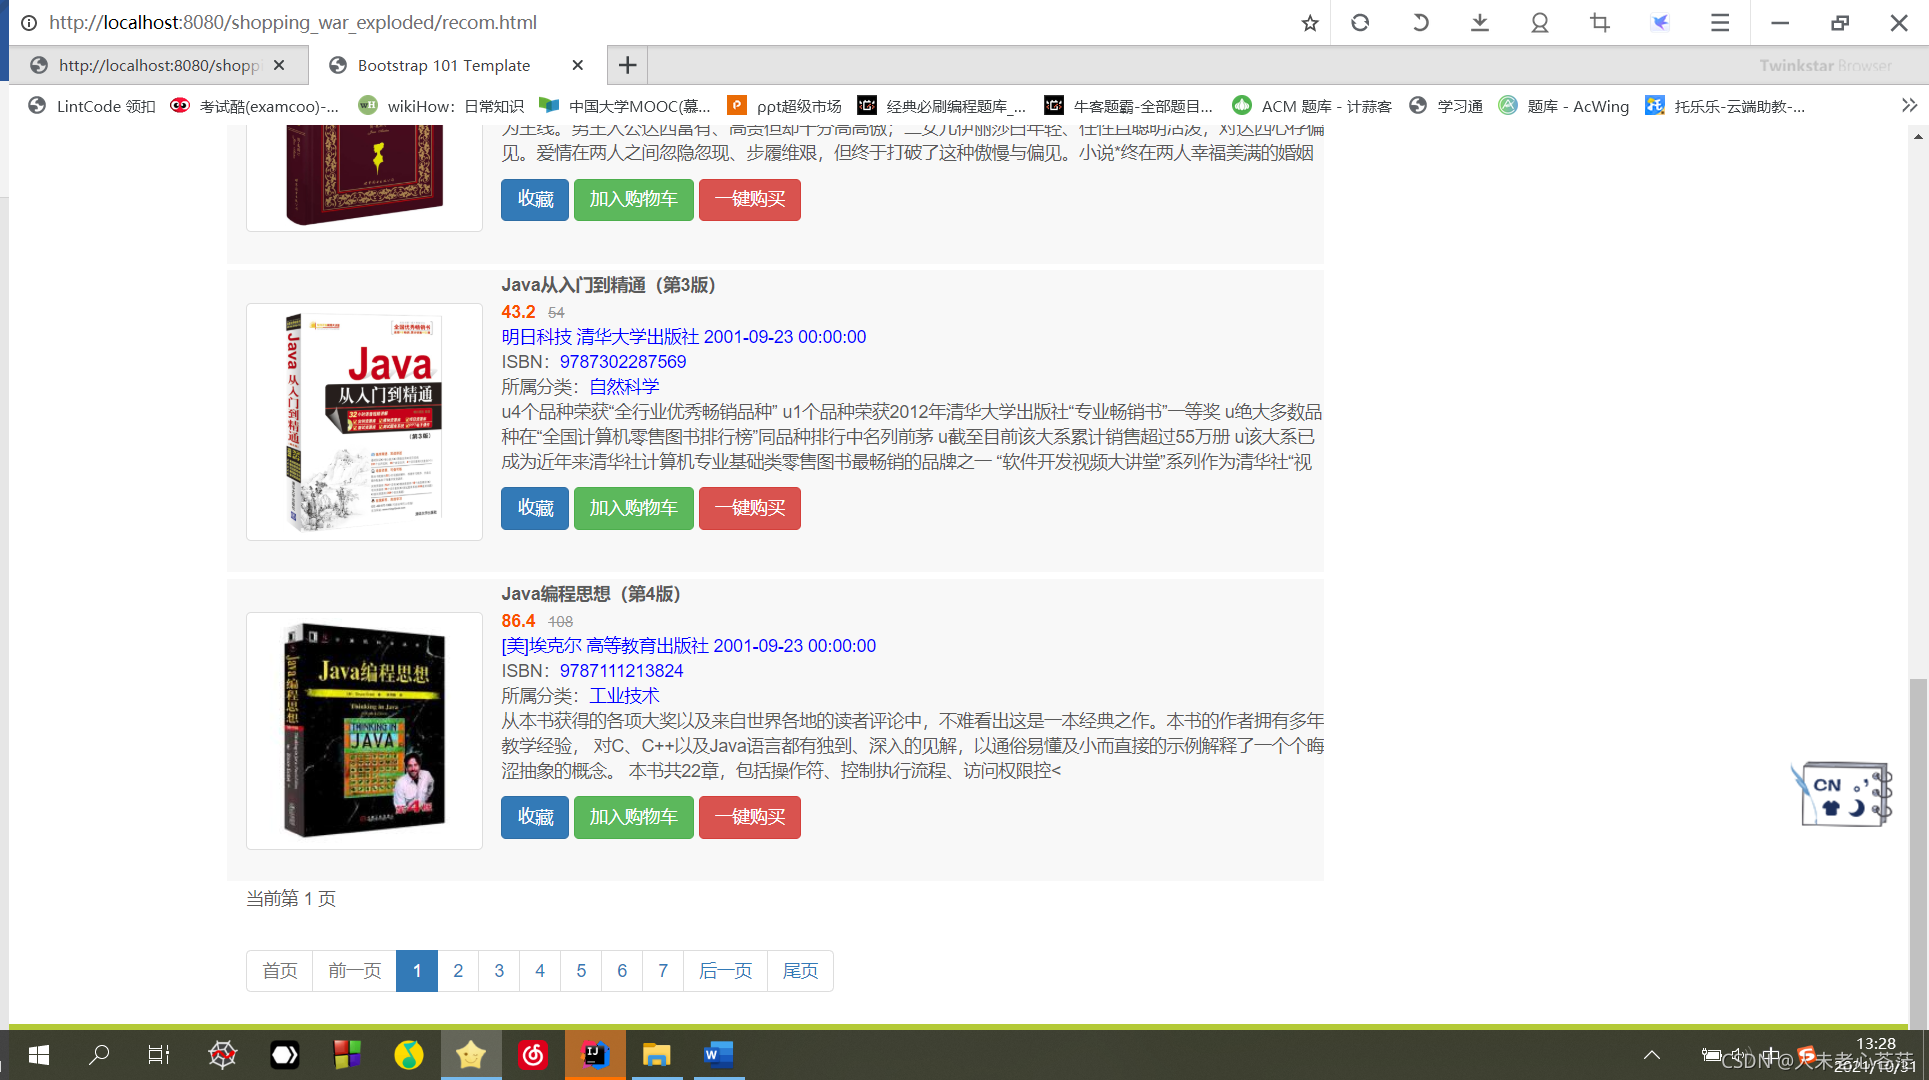Click the page vertical scrollbar thumb
The width and height of the screenshot is (1929, 1080).
(1917, 850)
